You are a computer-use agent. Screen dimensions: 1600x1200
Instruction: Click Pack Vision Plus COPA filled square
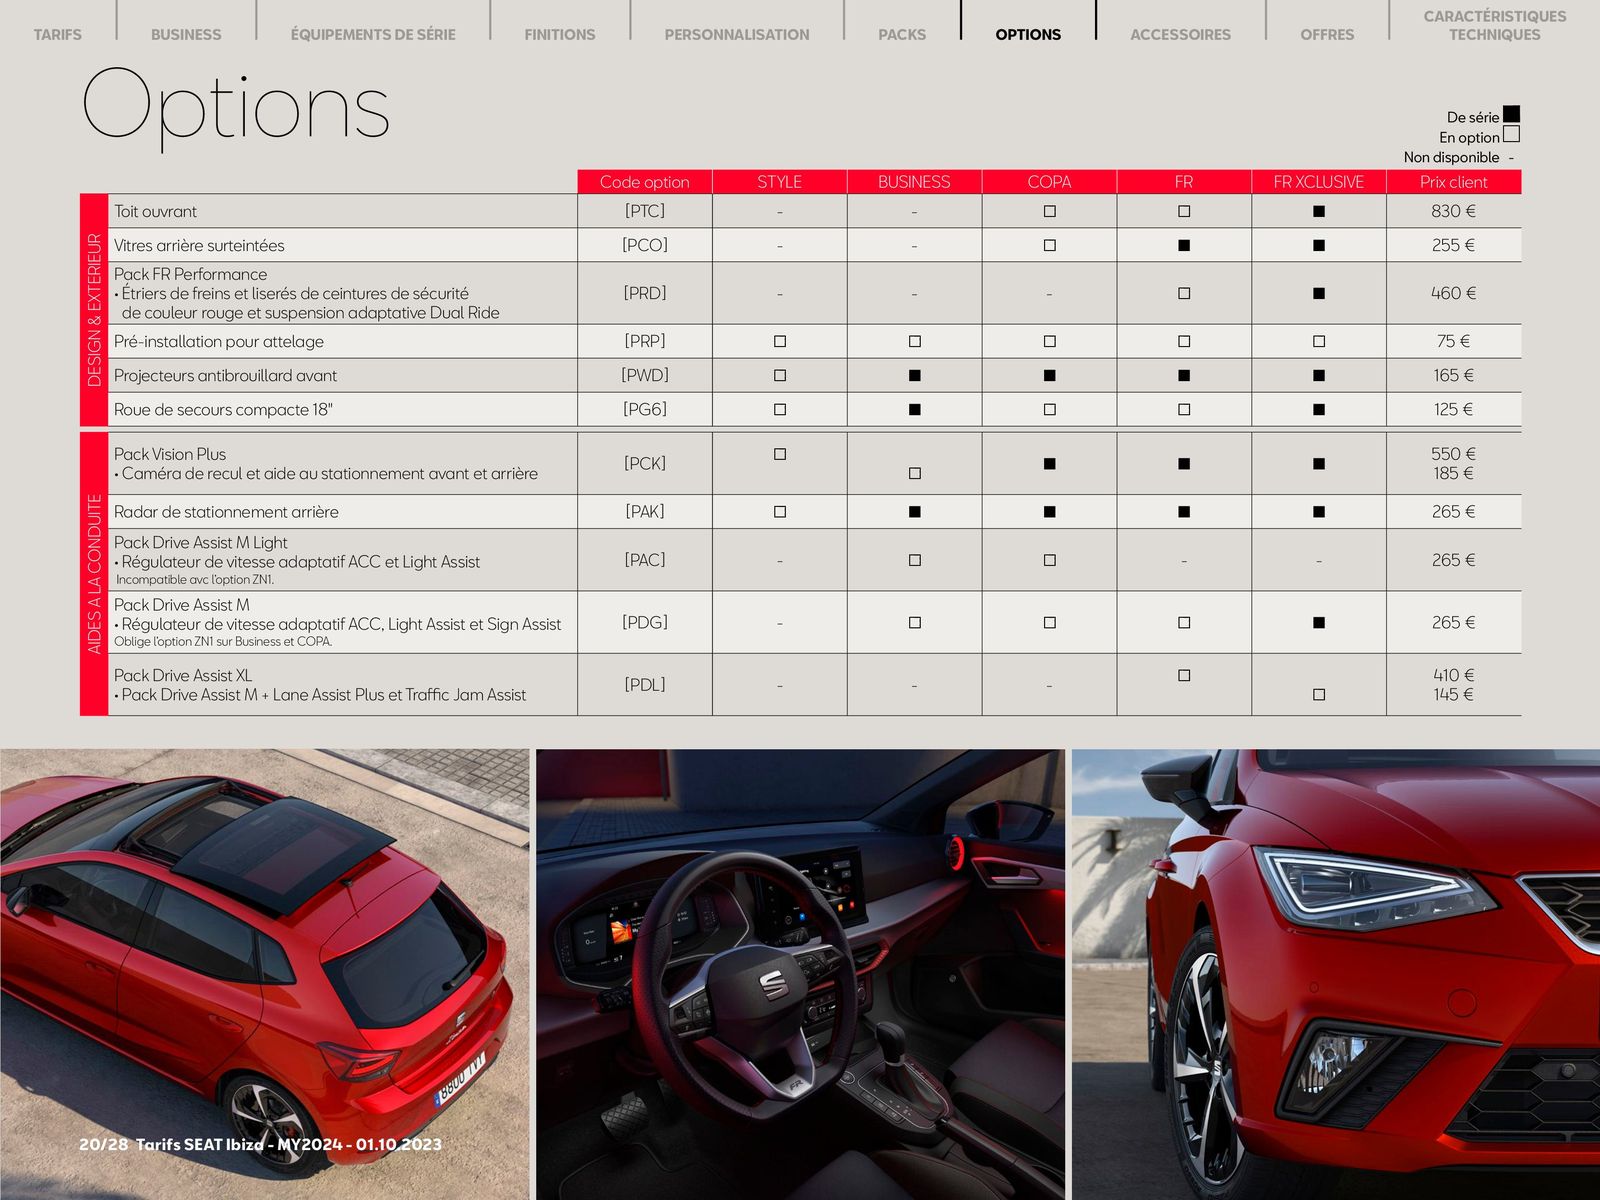1049,463
